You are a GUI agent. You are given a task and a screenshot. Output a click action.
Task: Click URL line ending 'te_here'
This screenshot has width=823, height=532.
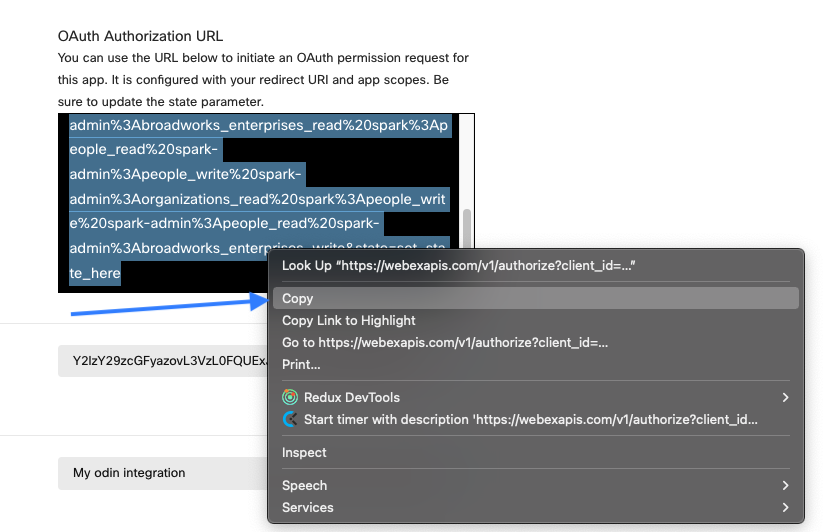point(95,273)
